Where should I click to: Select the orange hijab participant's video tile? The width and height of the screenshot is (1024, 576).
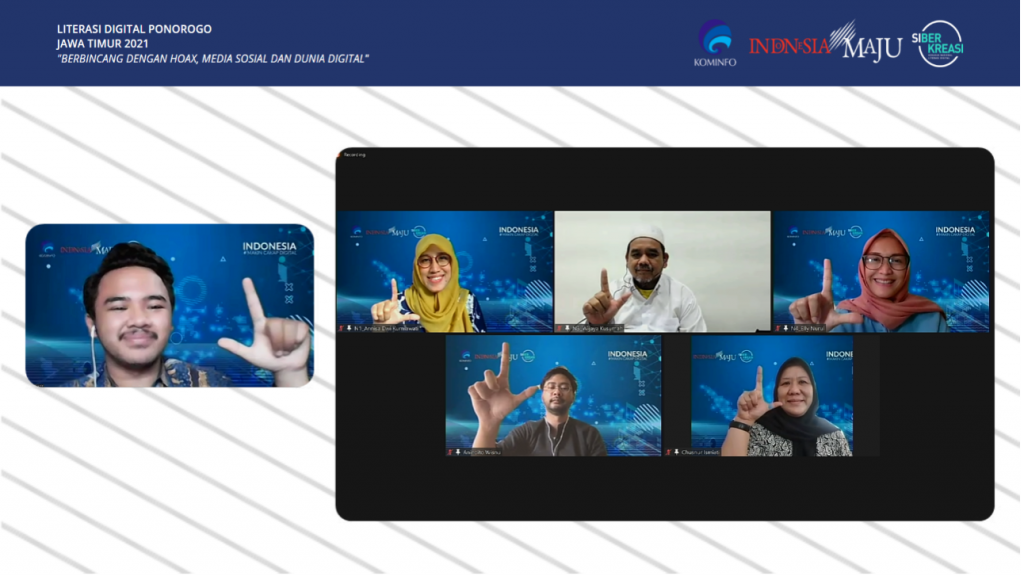tap(880, 271)
